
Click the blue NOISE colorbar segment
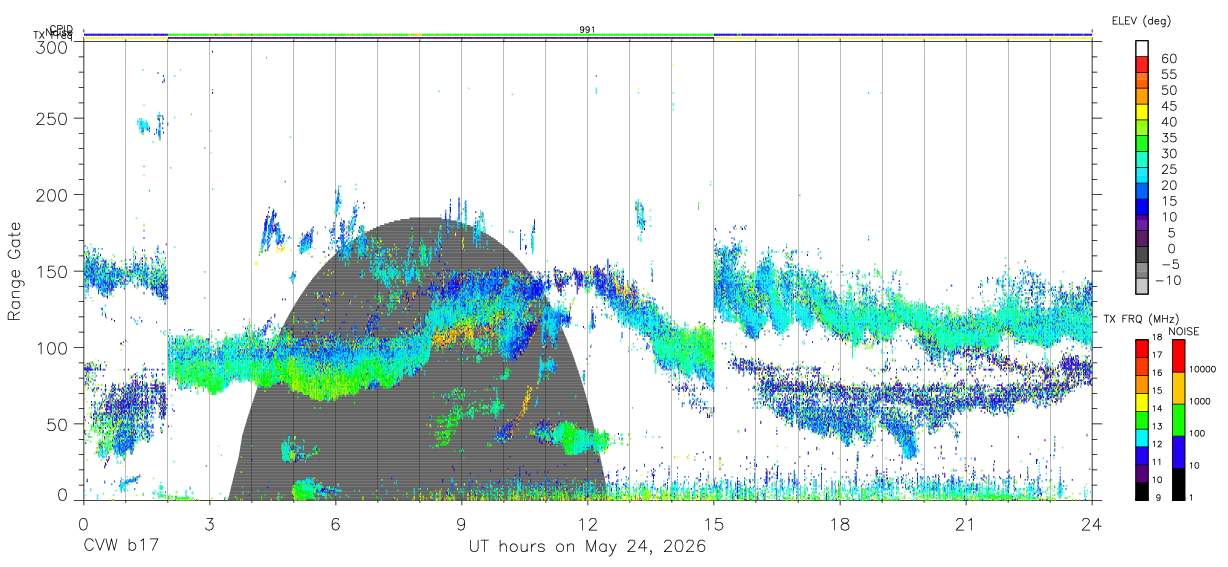pyautogui.click(x=1179, y=452)
